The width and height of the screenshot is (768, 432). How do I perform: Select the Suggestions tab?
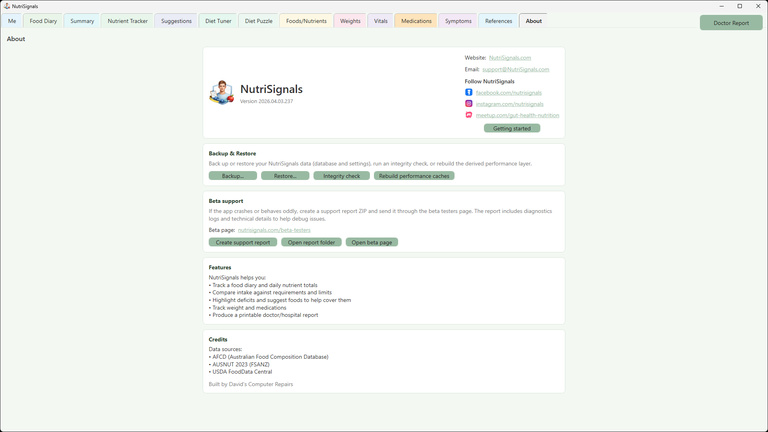coord(176,21)
